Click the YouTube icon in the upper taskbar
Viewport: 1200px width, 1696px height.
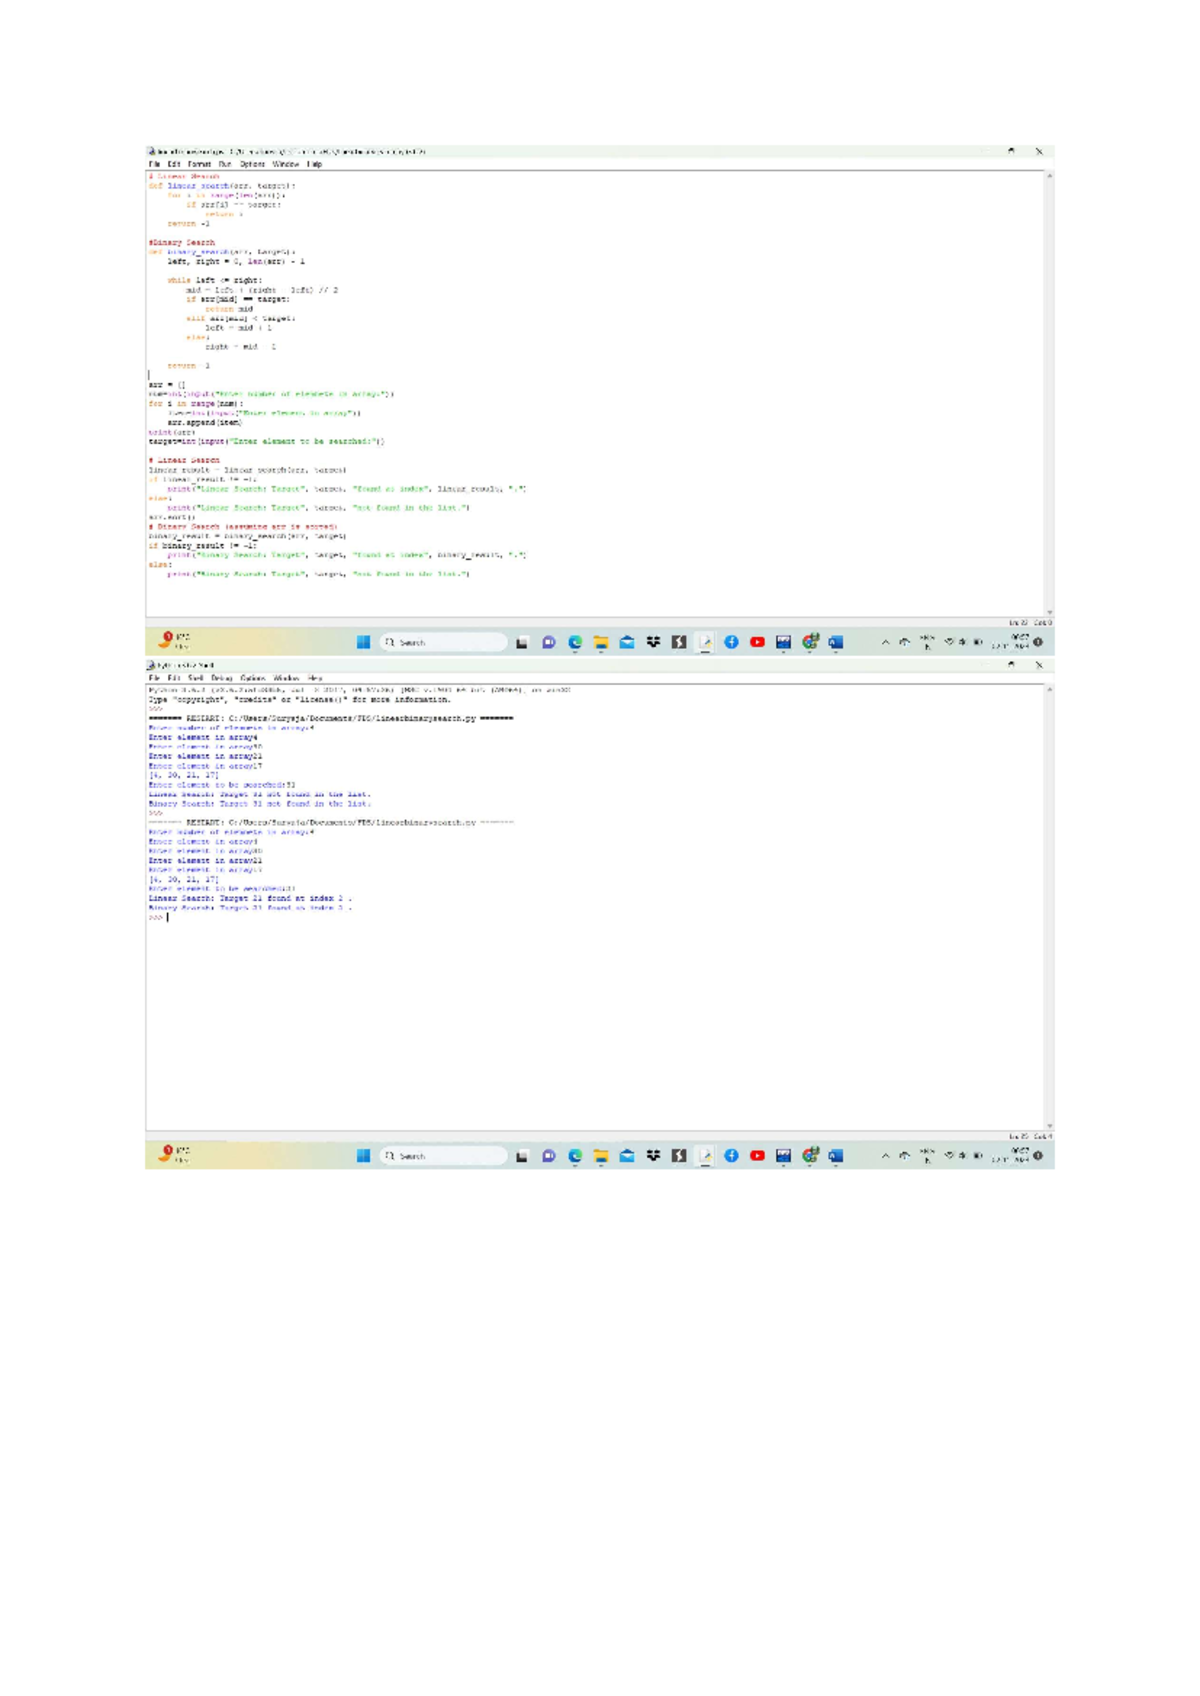[x=757, y=642]
